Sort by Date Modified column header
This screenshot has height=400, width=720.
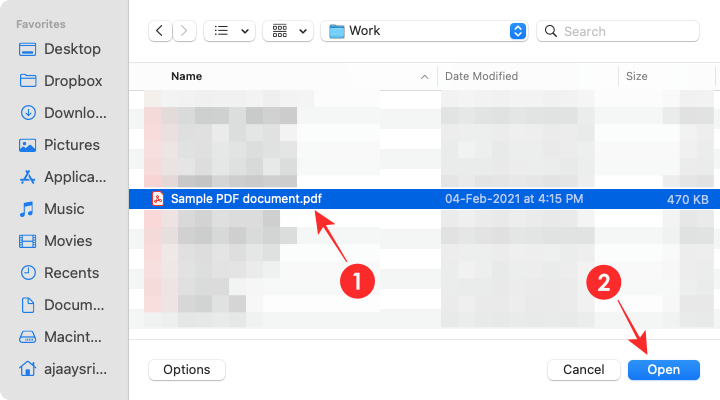[x=481, y=76]
